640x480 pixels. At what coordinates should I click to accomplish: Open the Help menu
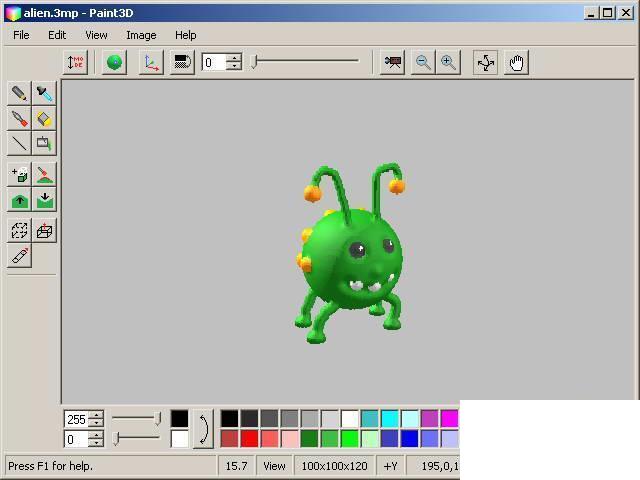point(186,35)
